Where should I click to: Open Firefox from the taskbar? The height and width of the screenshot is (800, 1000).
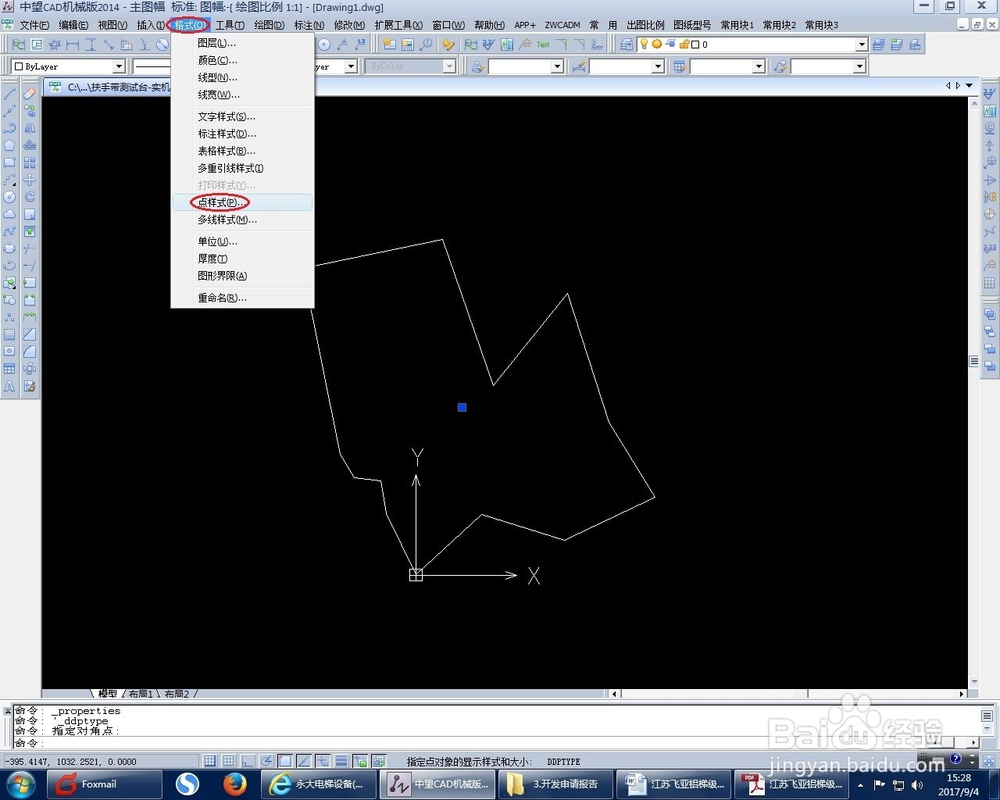point(235,784)
